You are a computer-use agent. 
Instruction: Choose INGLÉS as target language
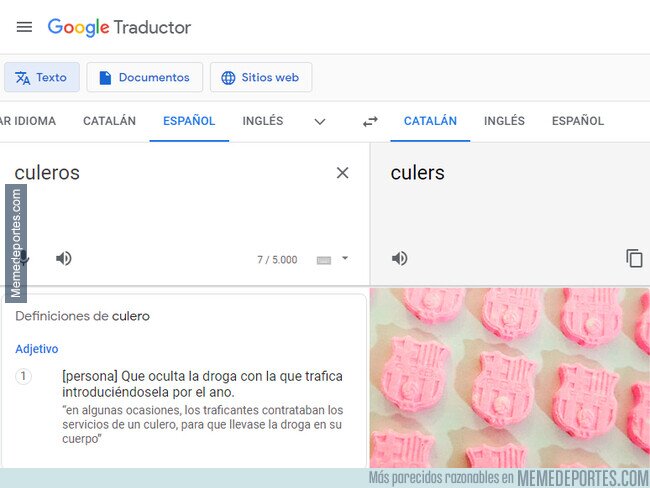coord(504,121)
